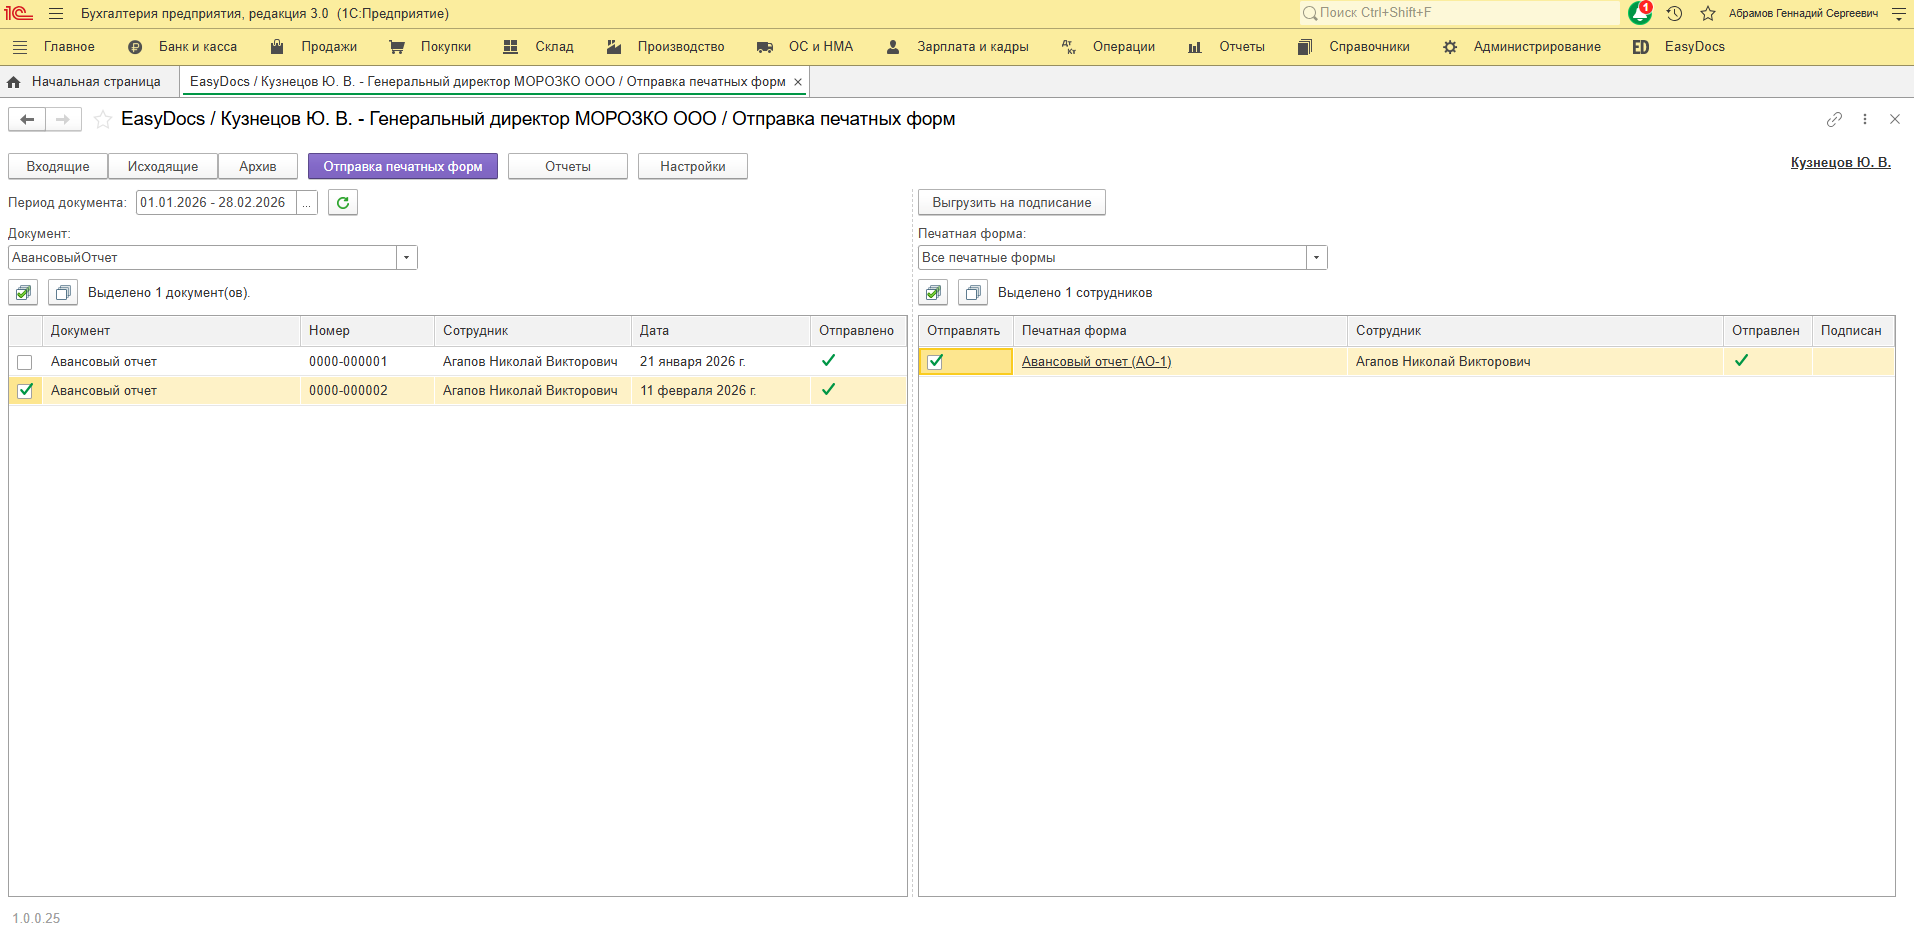This screenshot has height=938, width=1914.
Task: Select all documents in the left list
Action: (x=23, y=293)
